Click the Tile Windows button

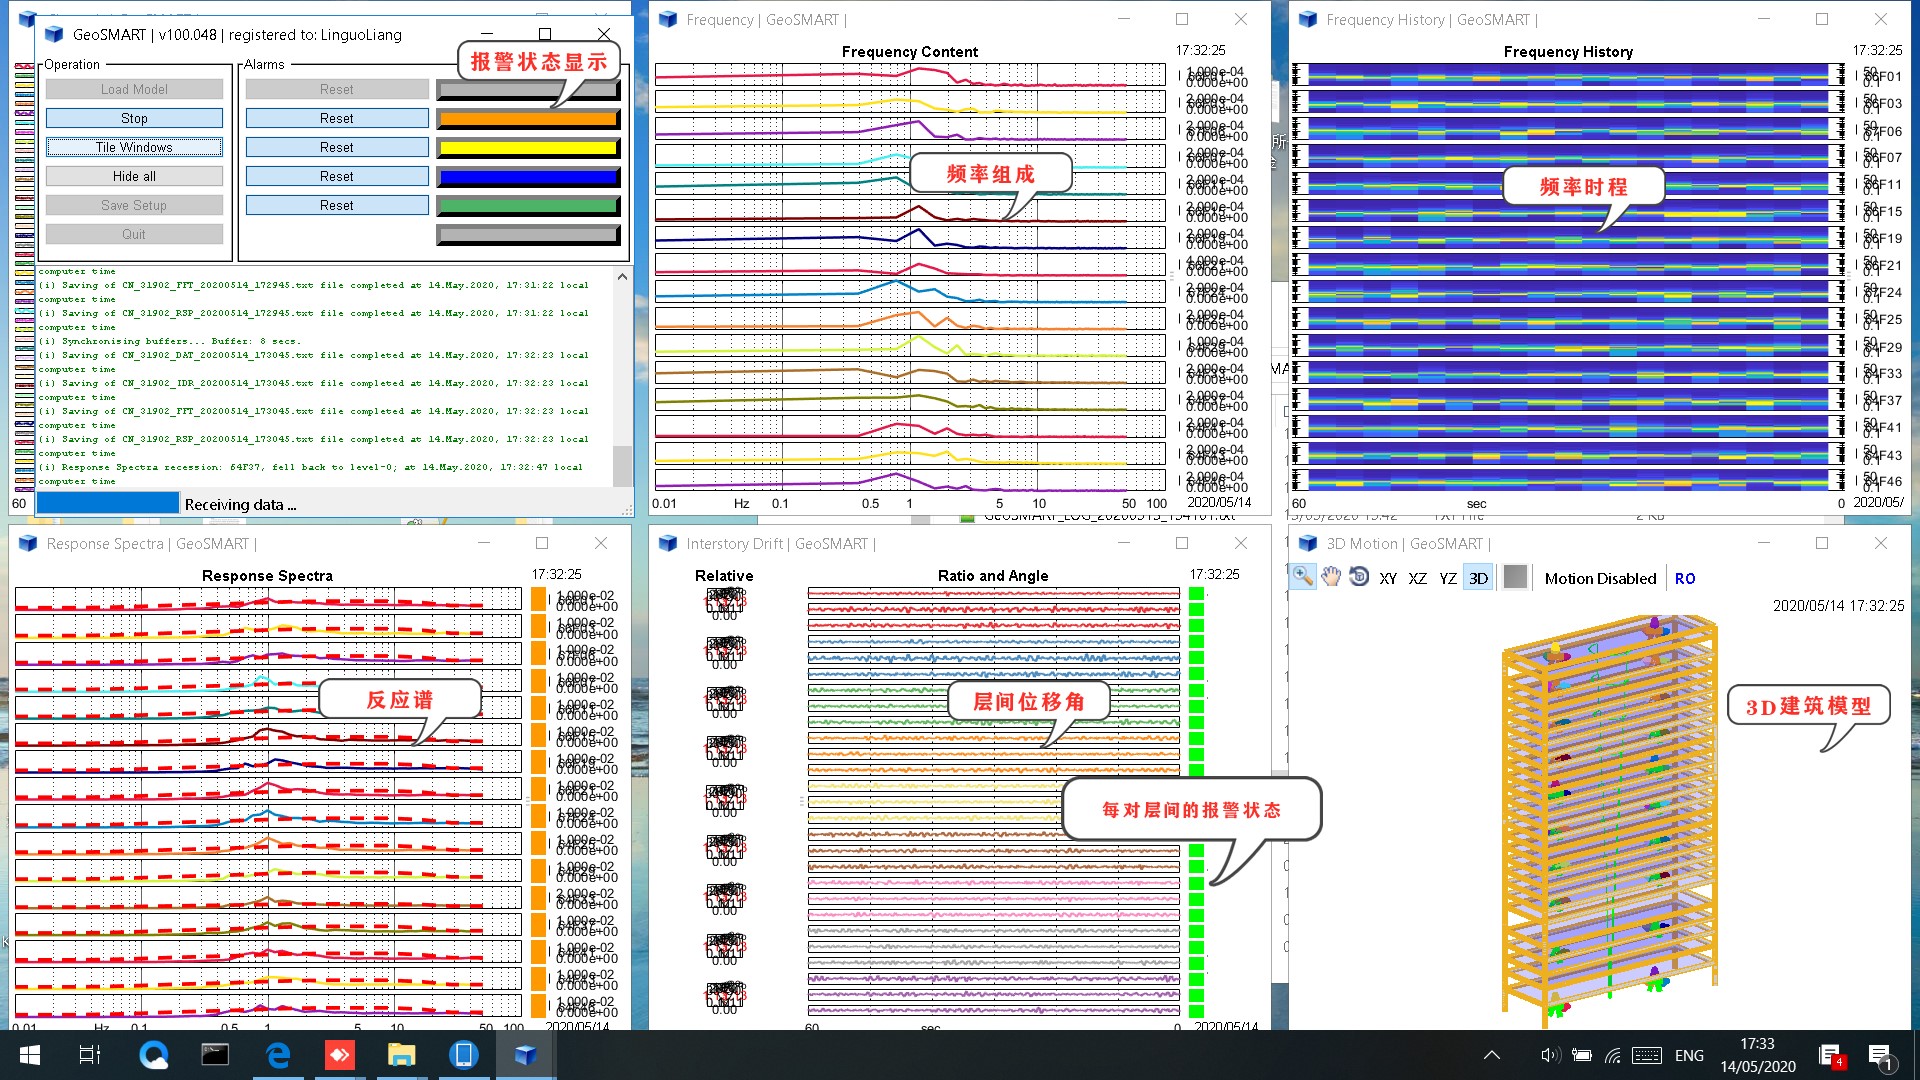point(133,146)
